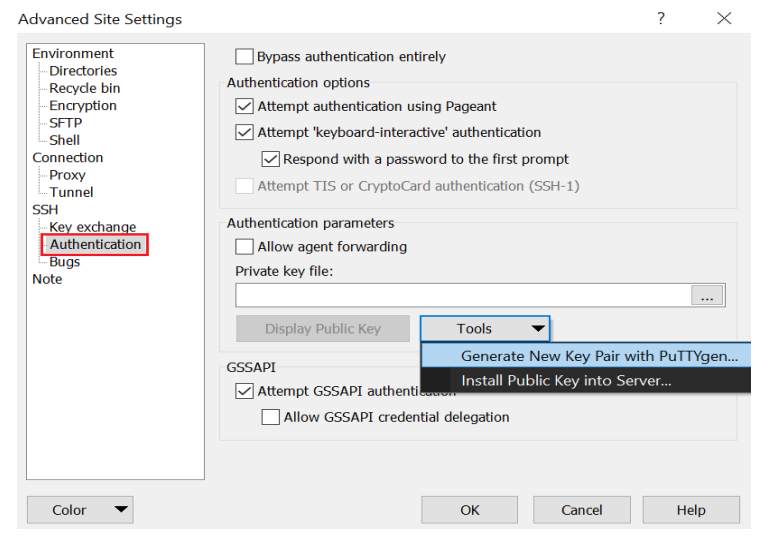This screenshot has width=775, height=542.
Task: Focus the Private key file field
Action: pos(463,295)
